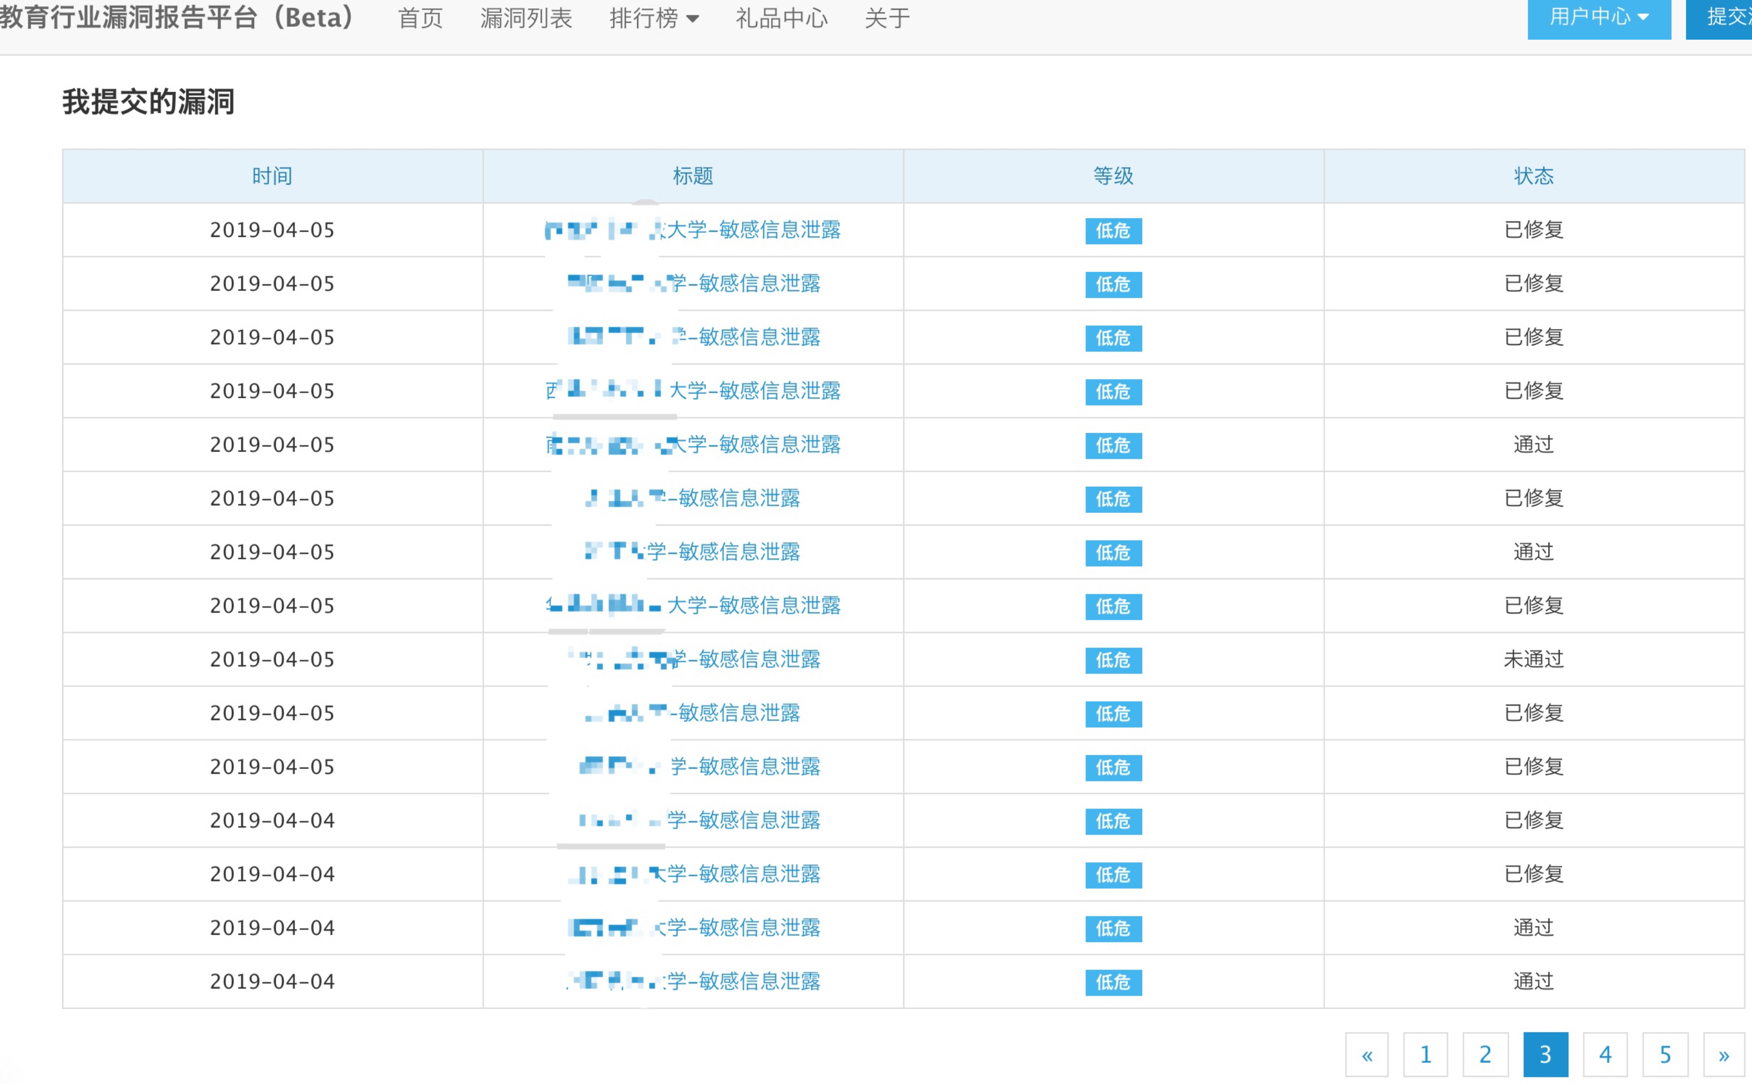Open the 关于 page link

tap(887, 18)
